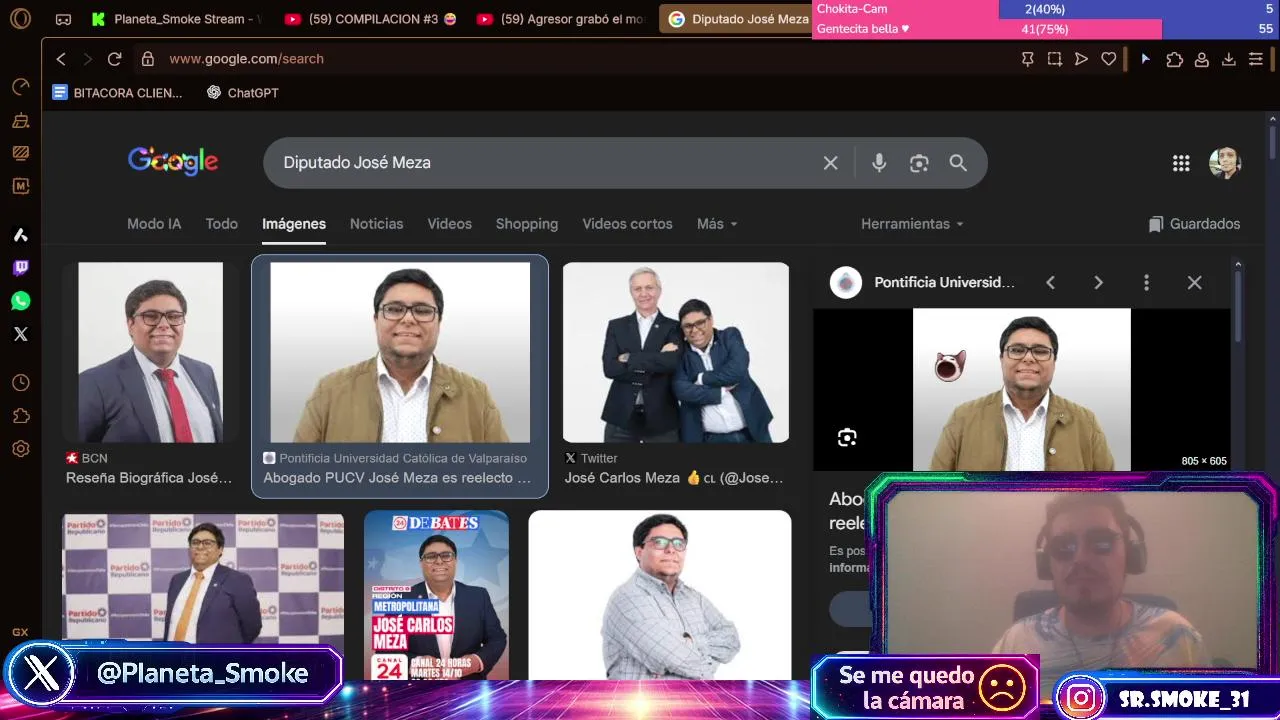1280x720 pixels.
Task: Clear the Google search box text
Action: [x=830, y=163]
